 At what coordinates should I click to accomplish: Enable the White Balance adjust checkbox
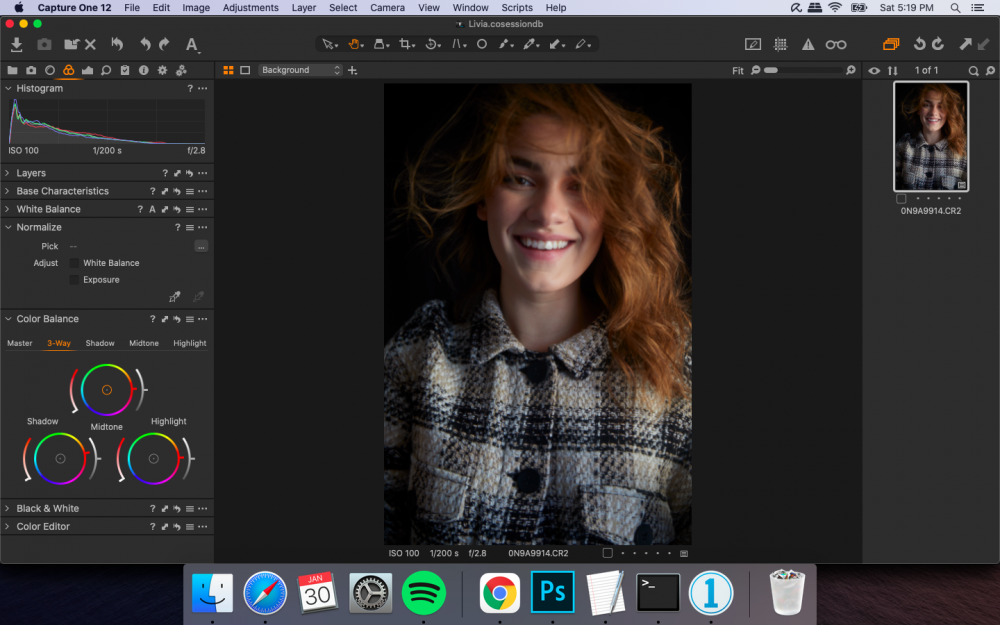click(x=74, y=263)
